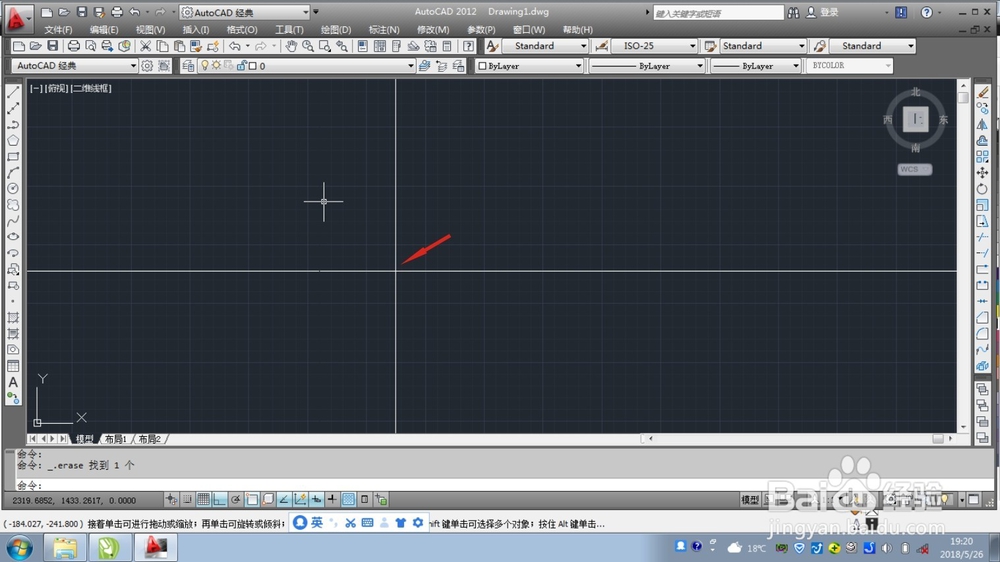This screenshot has width=1000, height=562.
Task: Toggle Show Lineweight in status bar
Action: [x=332, y=499]
